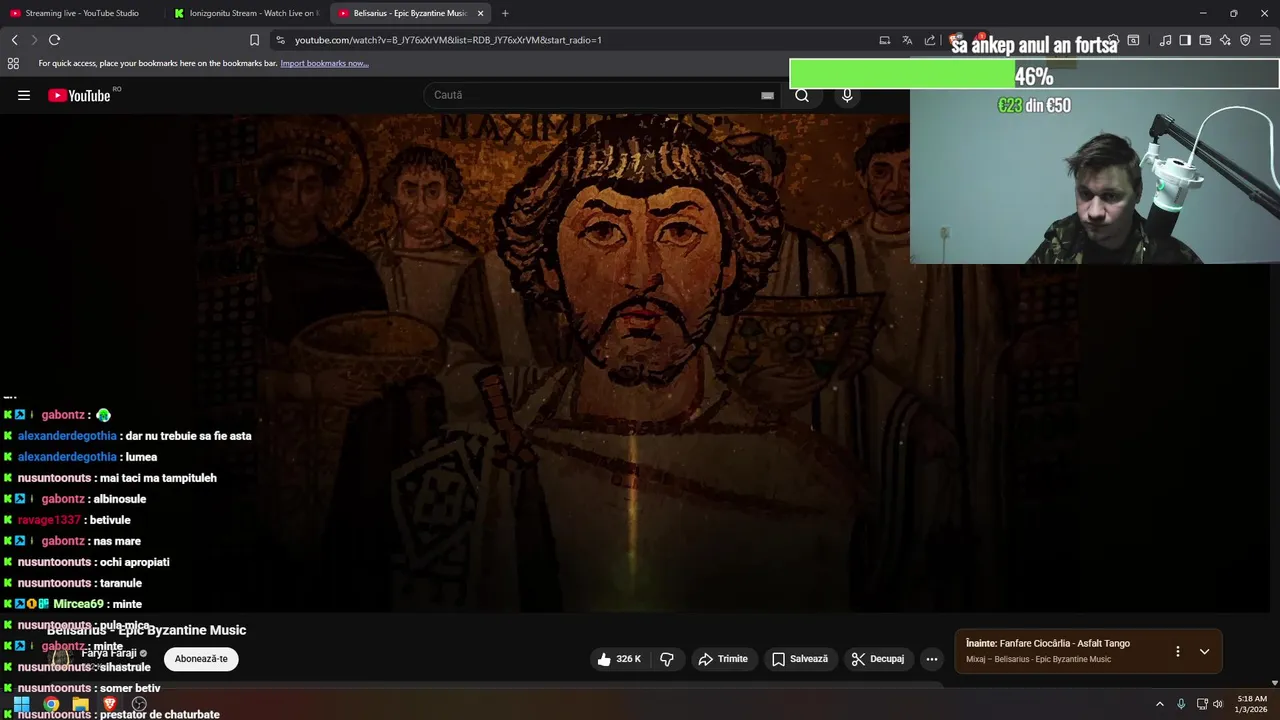
Task: Toggle the browser sidebar panel
Action: (1185, 40)
